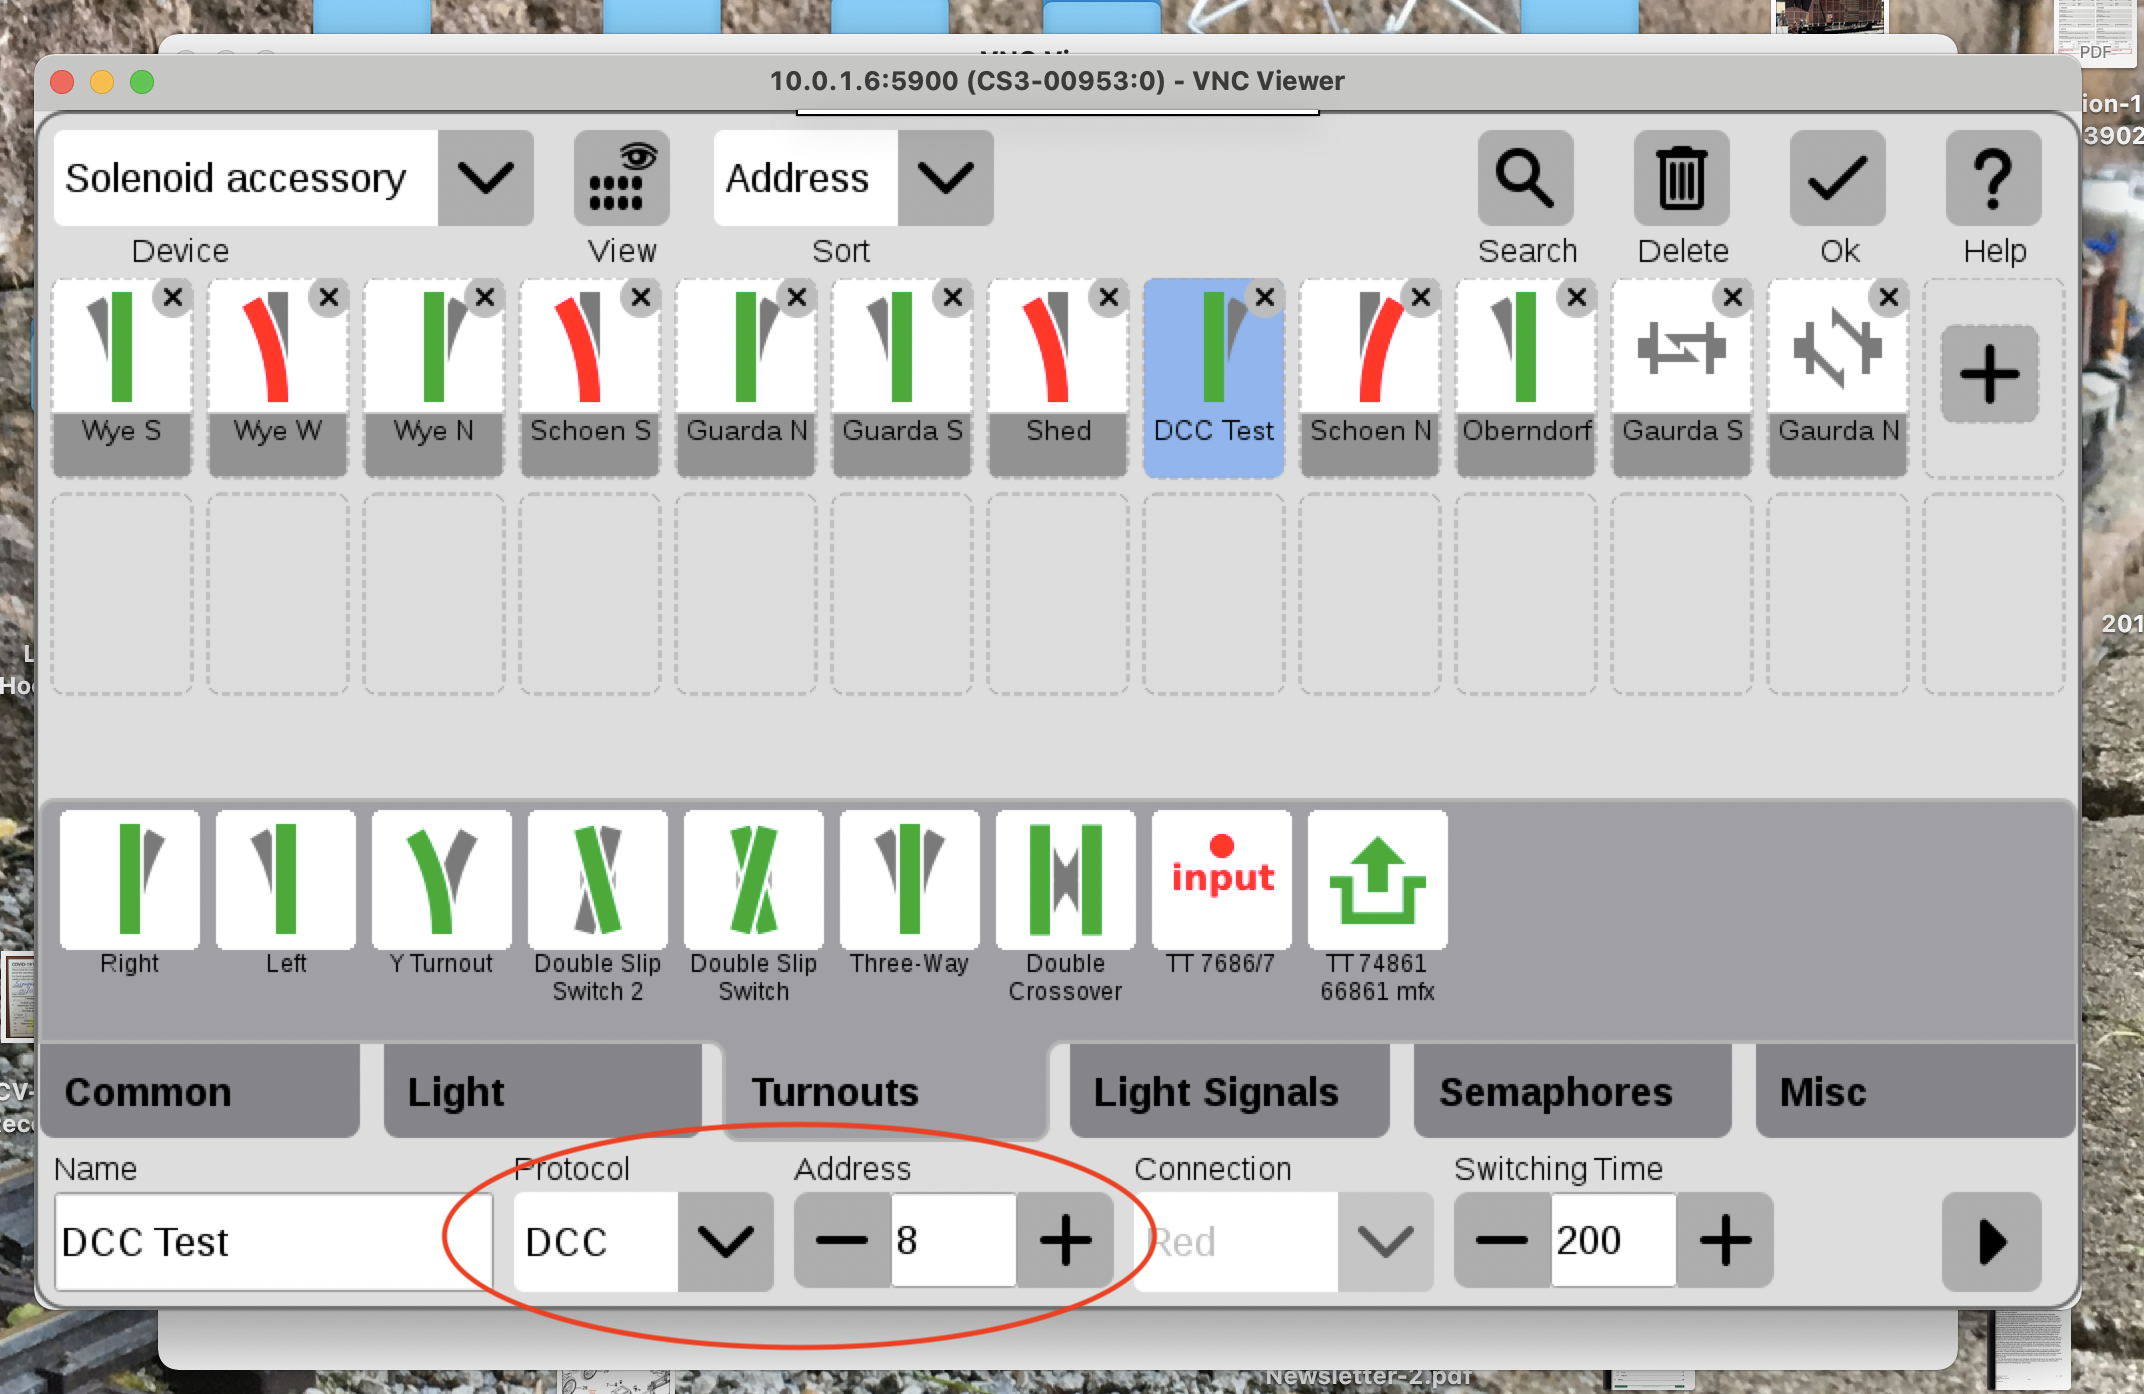Select the Guarda N turnout tile
The height and width of the screenshot is (1394, 2144).
point(746,377)
